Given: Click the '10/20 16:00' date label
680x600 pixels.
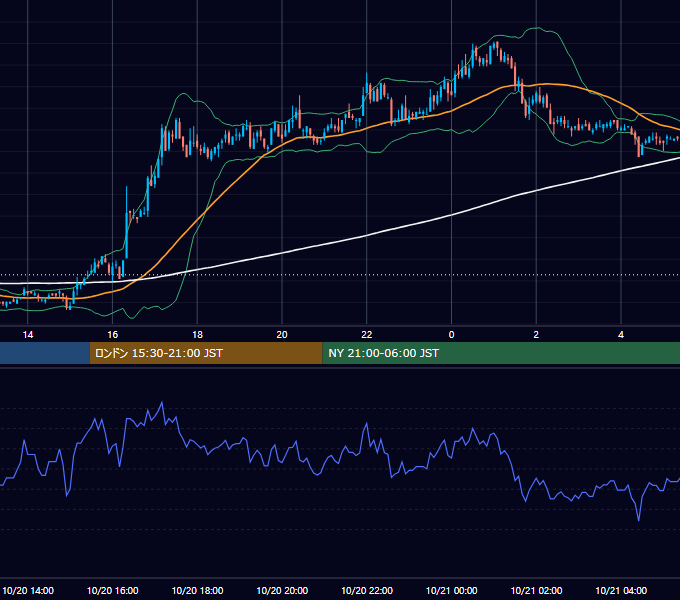Looking at the screenshot, I should tap(113, 590).
